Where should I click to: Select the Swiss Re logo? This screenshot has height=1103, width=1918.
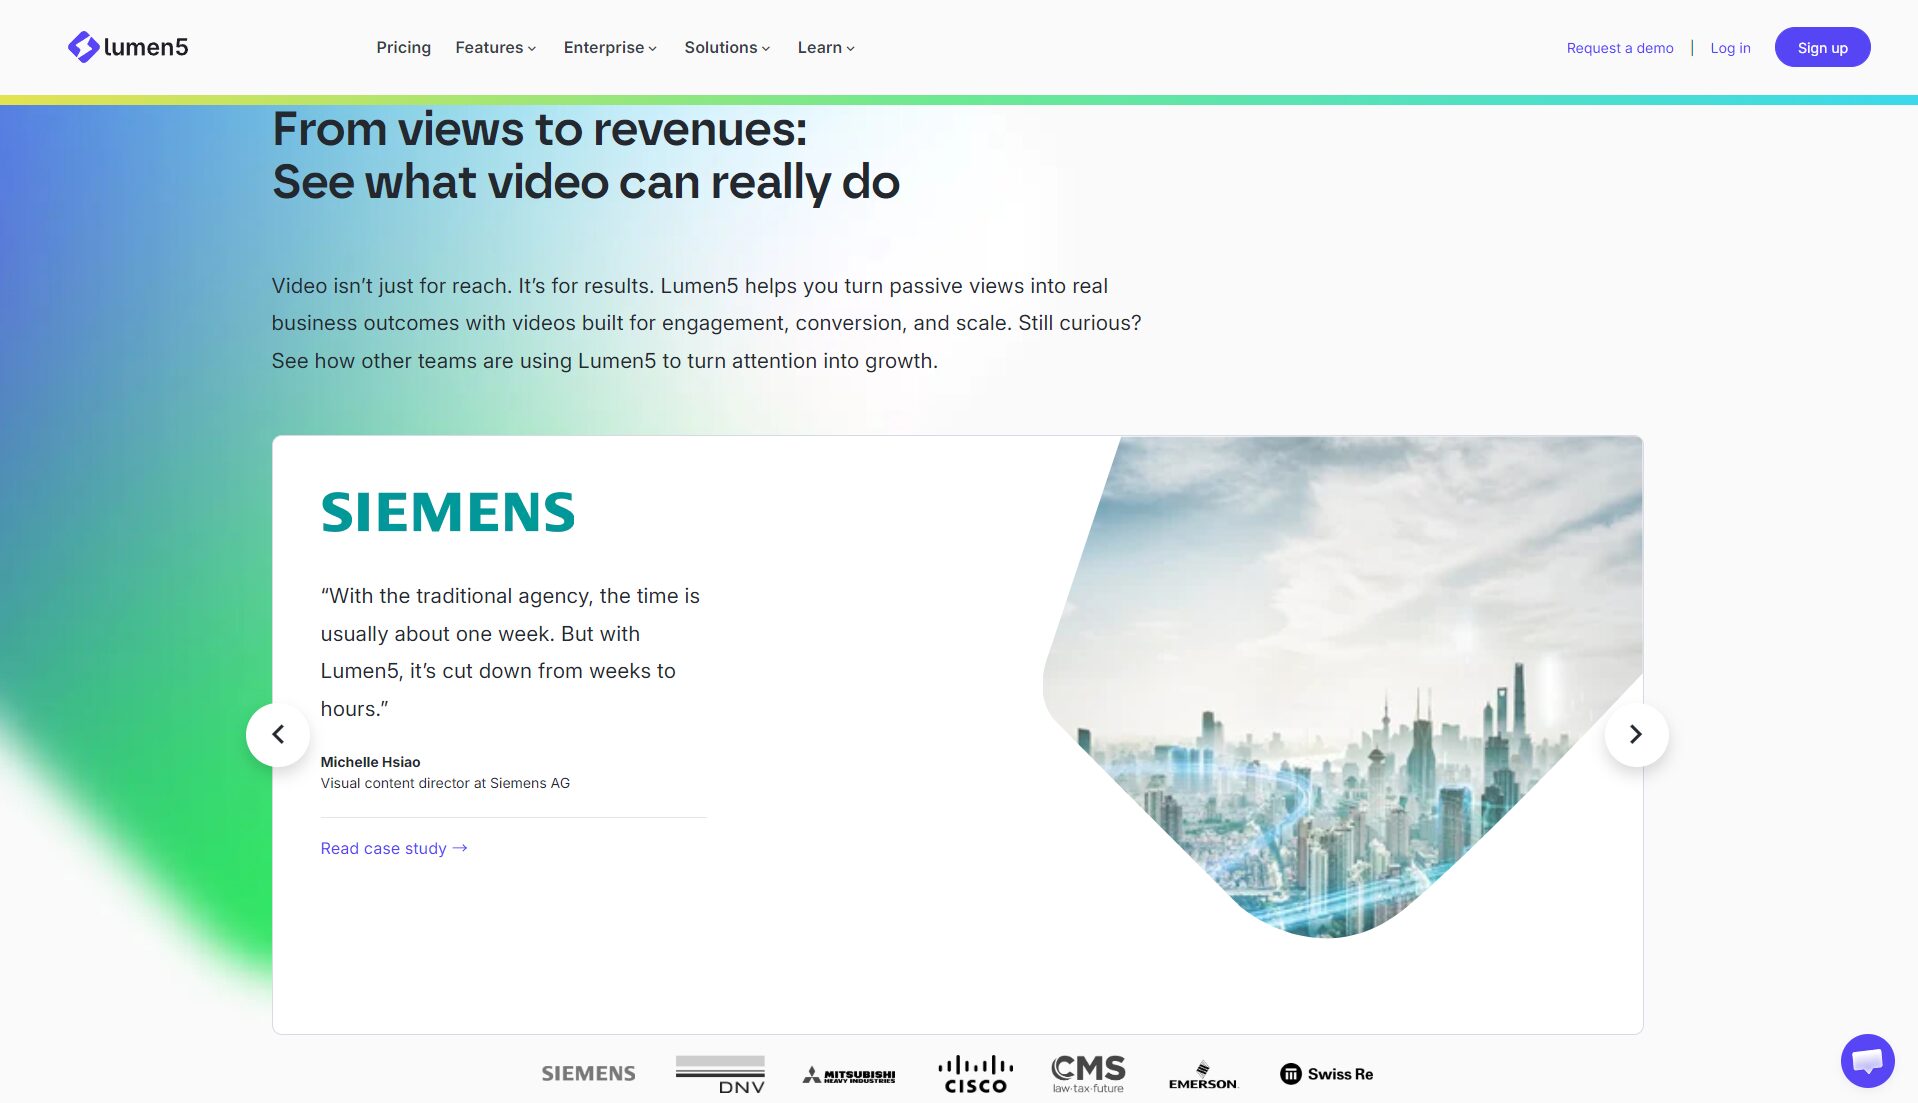[1326, 1074]
